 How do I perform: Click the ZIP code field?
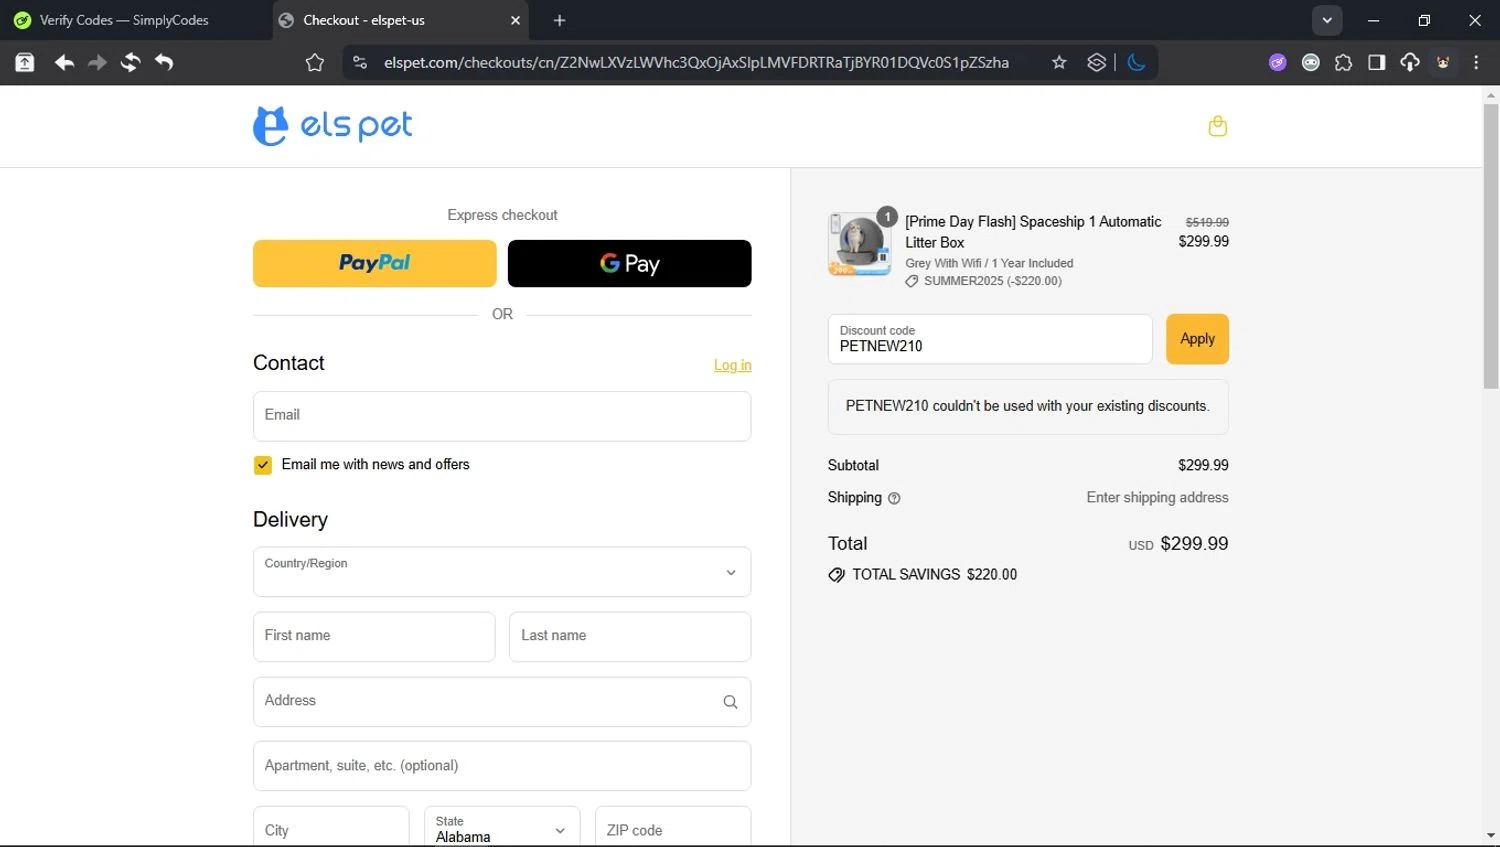[673, 829]
